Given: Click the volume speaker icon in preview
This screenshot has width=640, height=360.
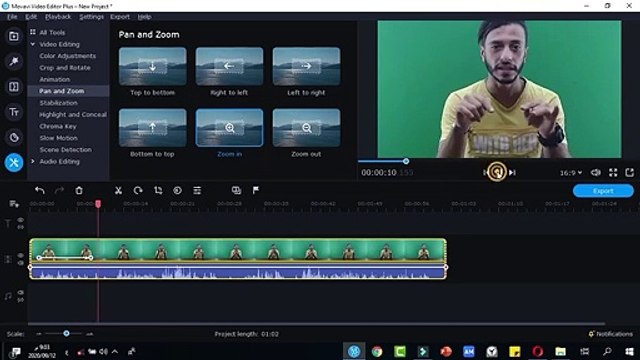Looking at the screenshot, I should click(596, 173).
